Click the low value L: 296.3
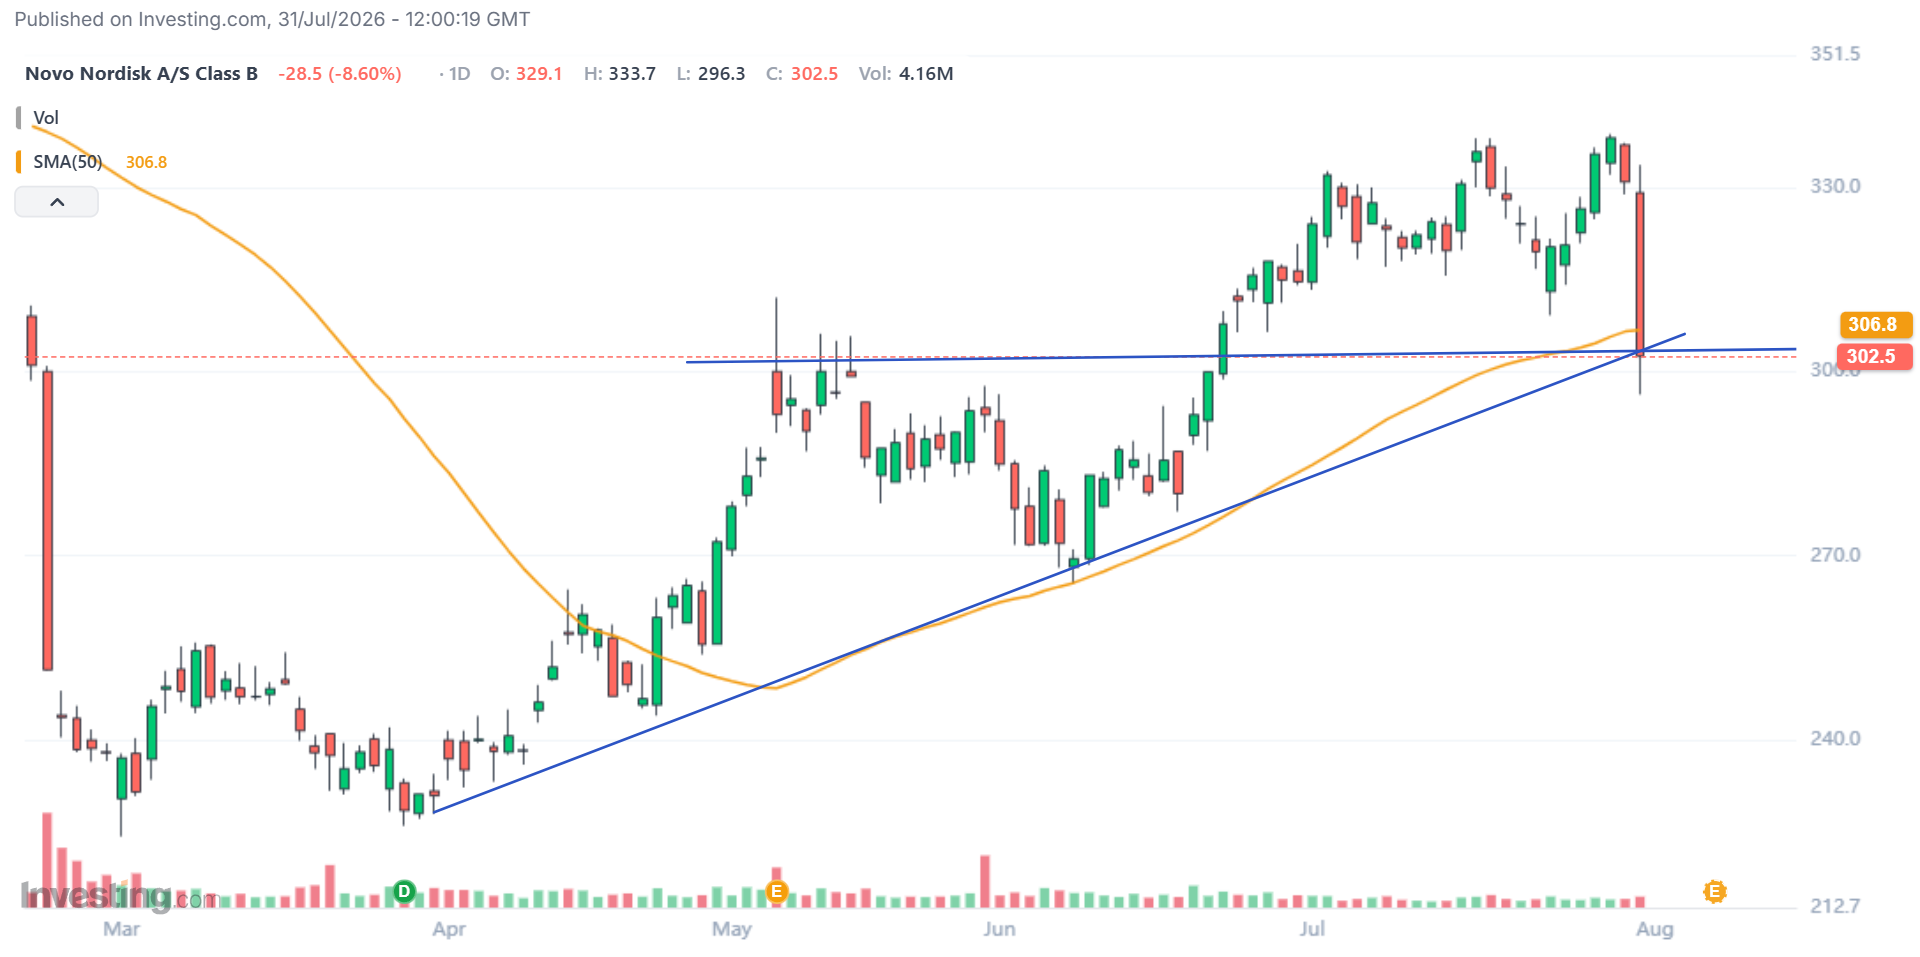The image size is (1920, 957). 711,74
